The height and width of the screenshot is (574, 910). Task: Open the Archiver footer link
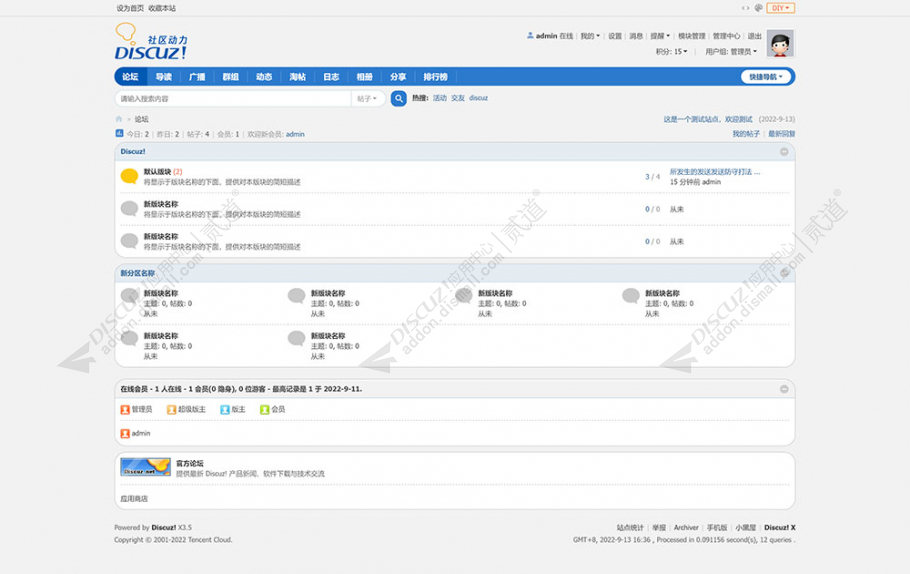point(686,528)
